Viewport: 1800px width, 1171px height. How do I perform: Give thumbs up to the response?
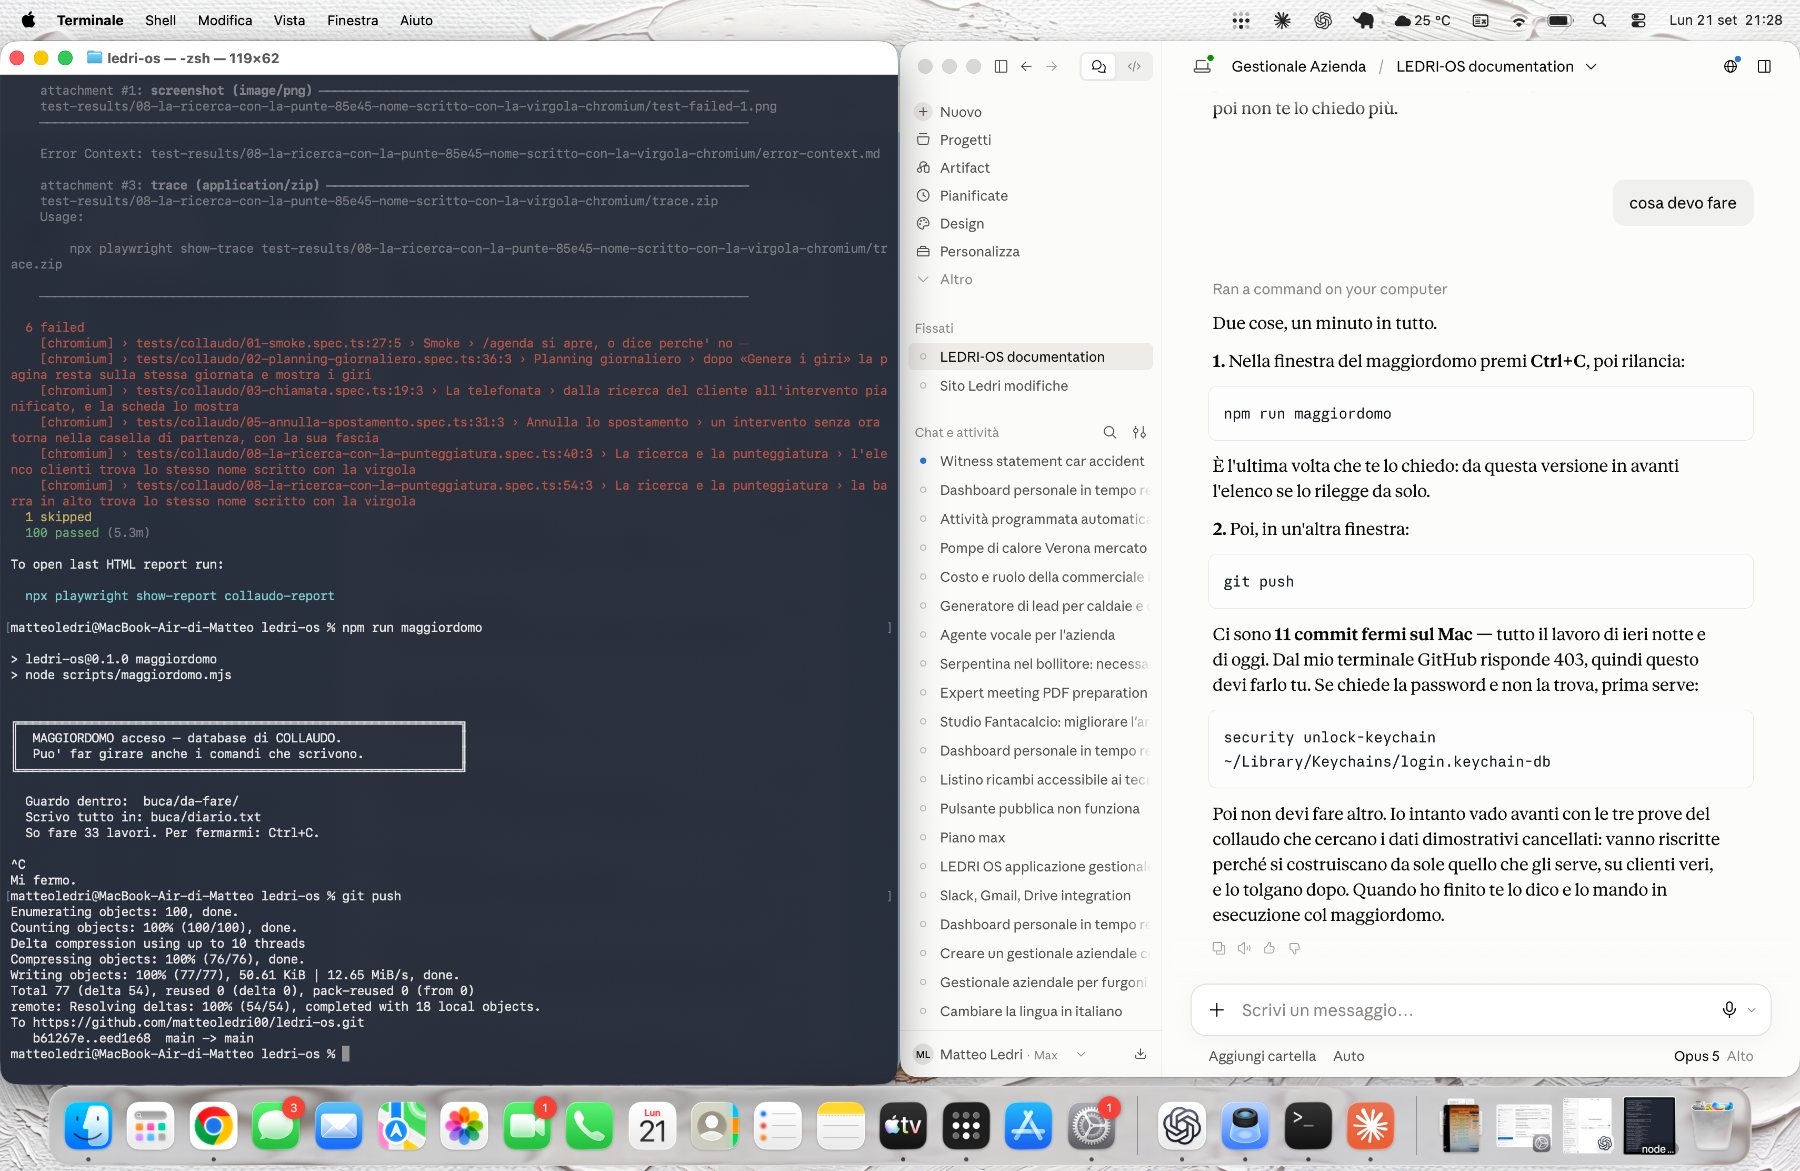[x=1269, y=948]
